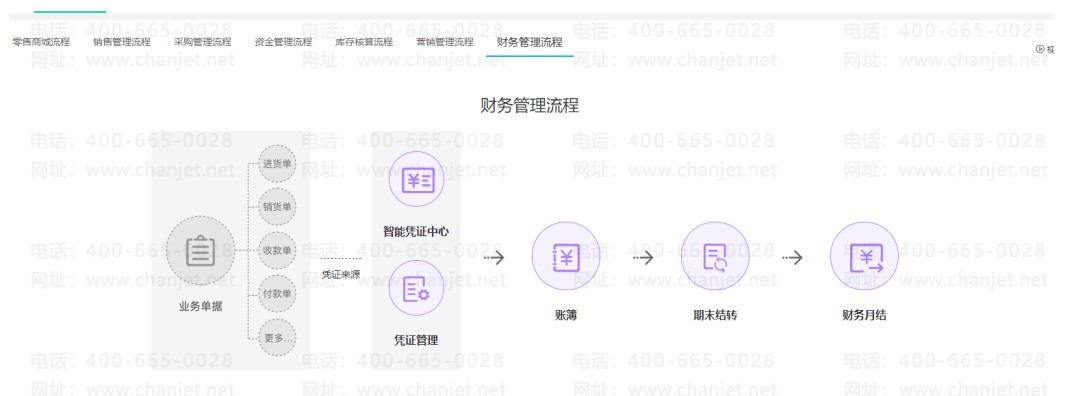The height and width of the screenshot is (396, 1072).
Task: Select the 销货单 bubble
Action: (278, 207)
